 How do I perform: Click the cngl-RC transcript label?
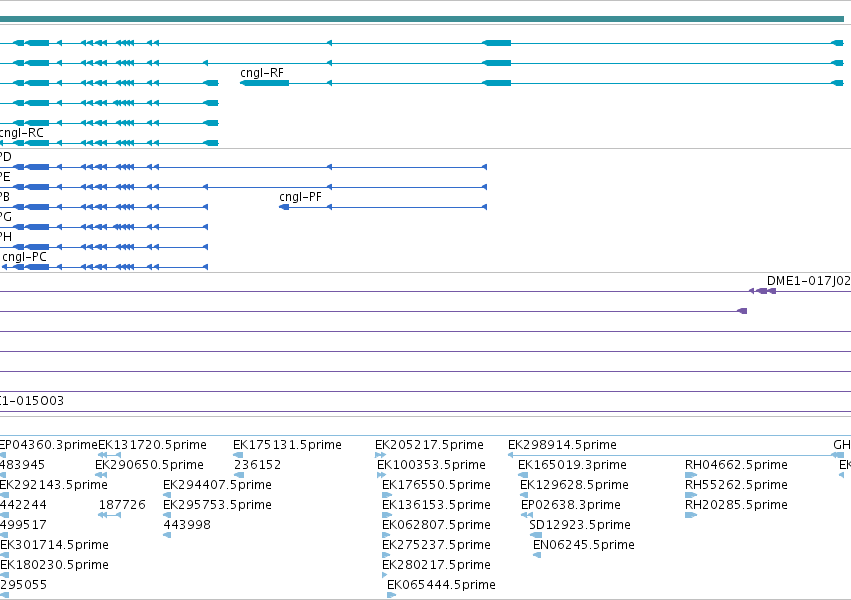pos(21,133)
